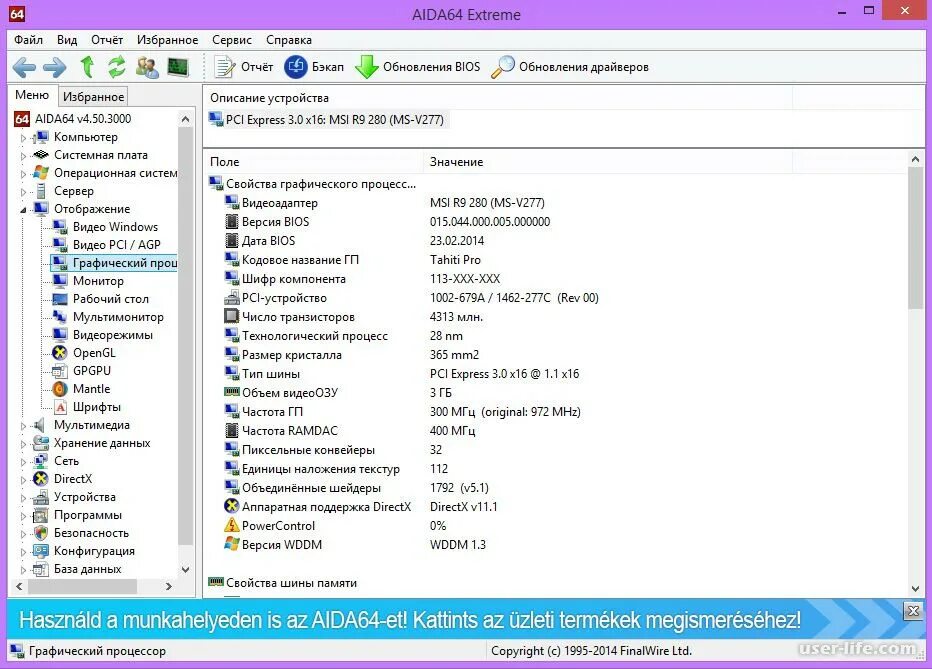Click the GPGPU icon in the tree
932x669 pixels.
pos(59,371)
